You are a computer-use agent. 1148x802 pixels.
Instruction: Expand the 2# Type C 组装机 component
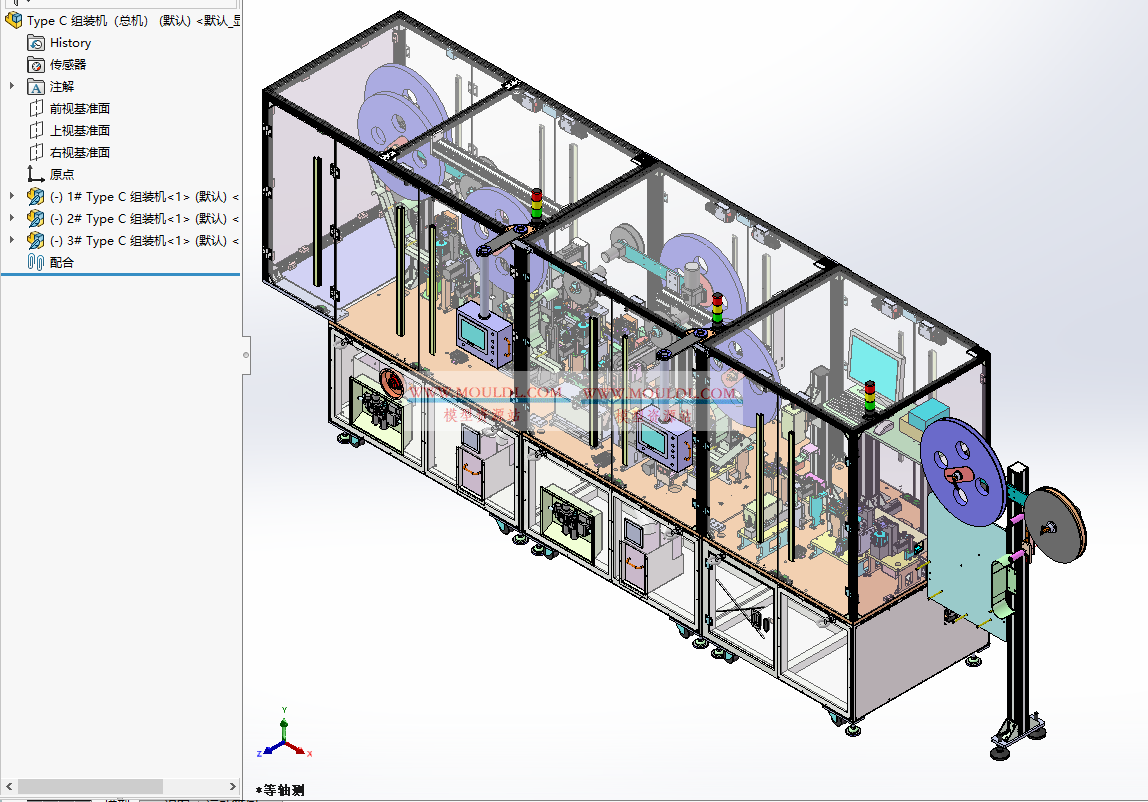click(x=13, y=218)
